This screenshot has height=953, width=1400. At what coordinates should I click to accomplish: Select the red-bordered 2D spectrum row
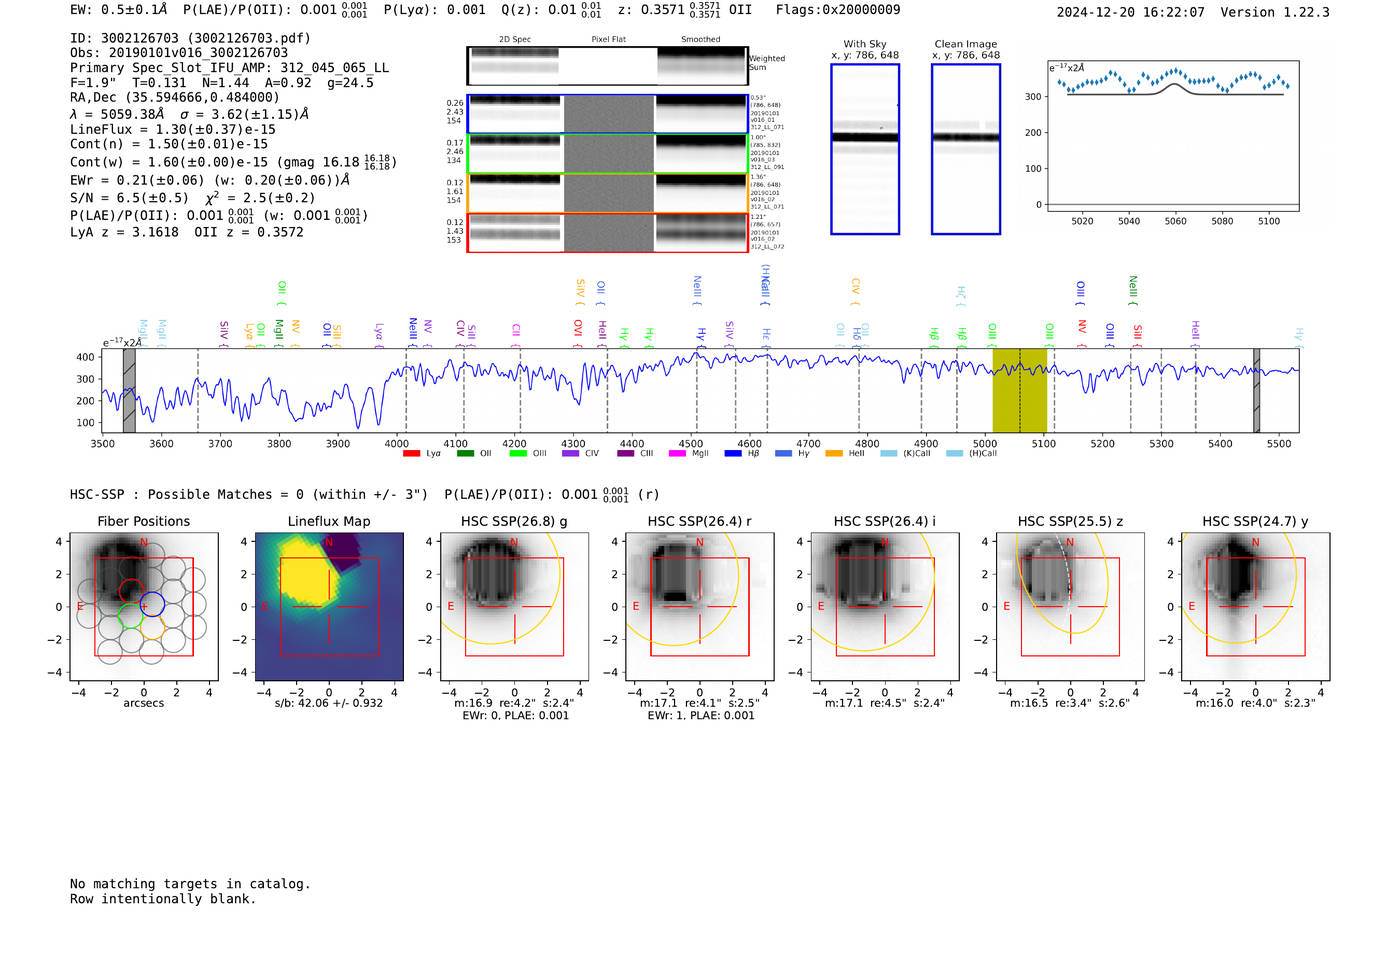[607, 232]
